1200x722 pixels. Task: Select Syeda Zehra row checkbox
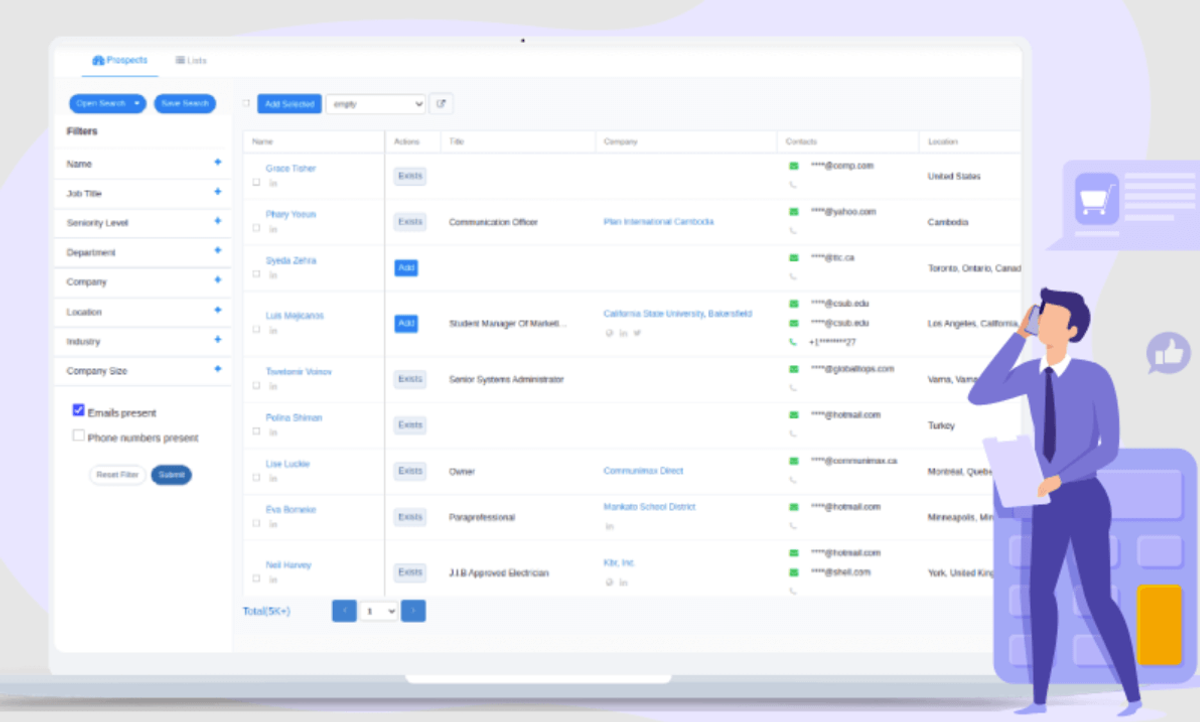point(256,275)
